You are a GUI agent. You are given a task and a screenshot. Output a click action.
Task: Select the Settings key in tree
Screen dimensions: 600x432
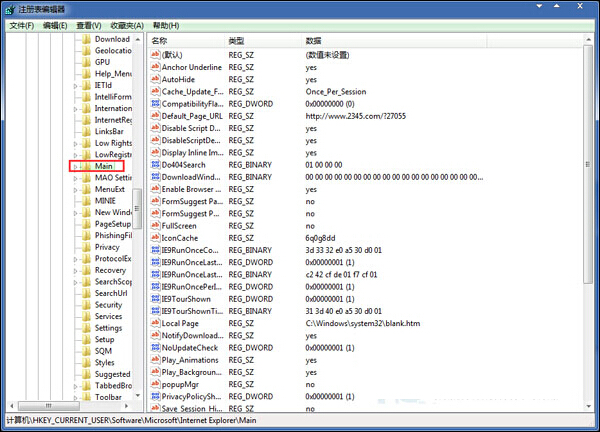108,328
